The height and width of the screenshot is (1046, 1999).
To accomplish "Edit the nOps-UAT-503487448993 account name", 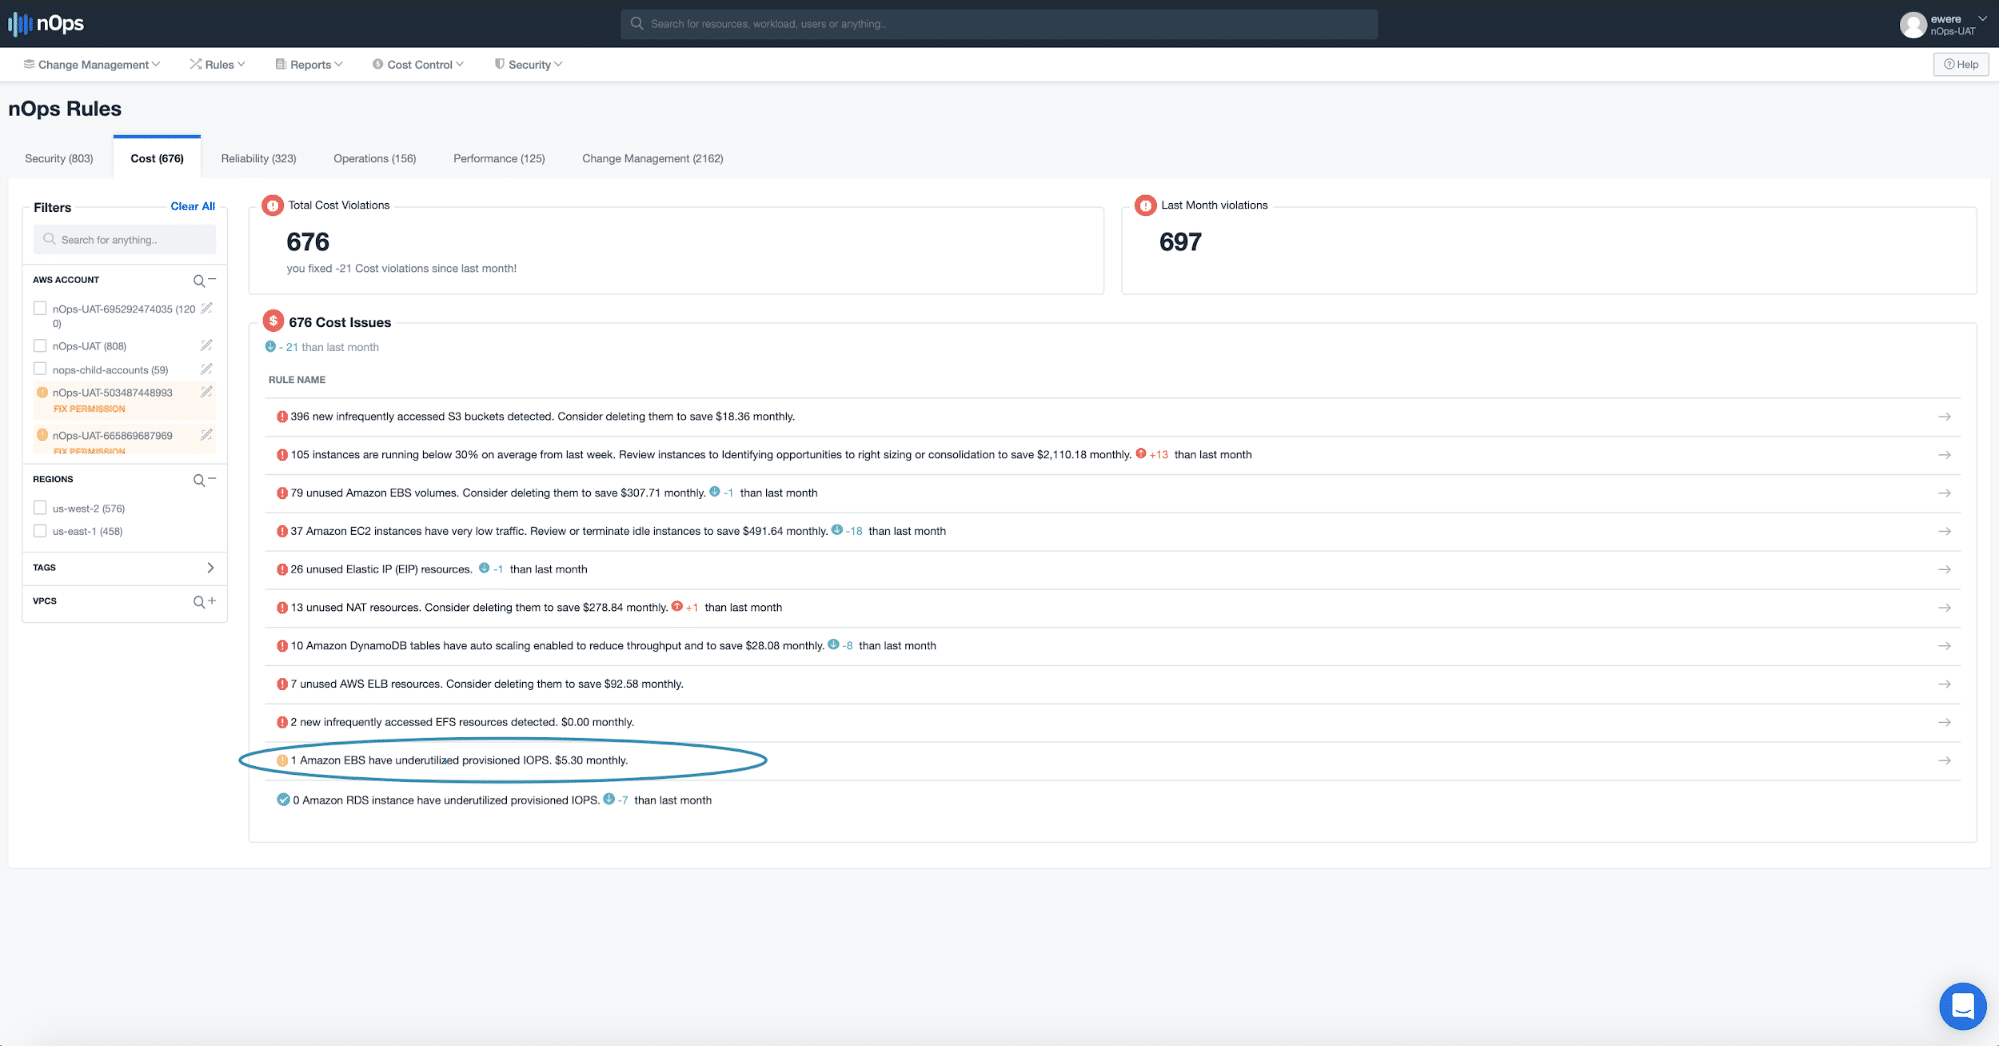I will coord(206,393).
